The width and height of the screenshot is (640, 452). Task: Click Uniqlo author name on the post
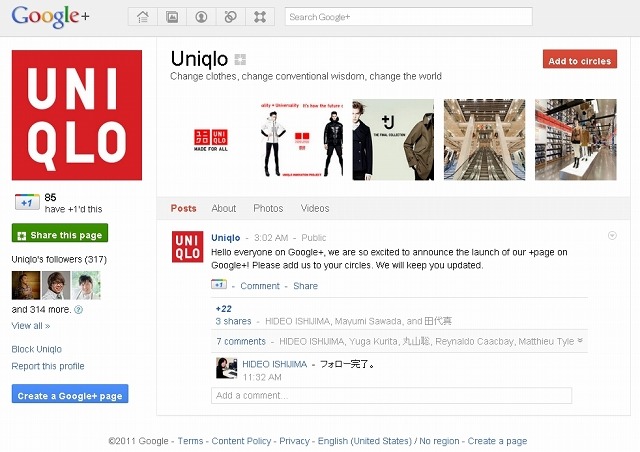226,238
